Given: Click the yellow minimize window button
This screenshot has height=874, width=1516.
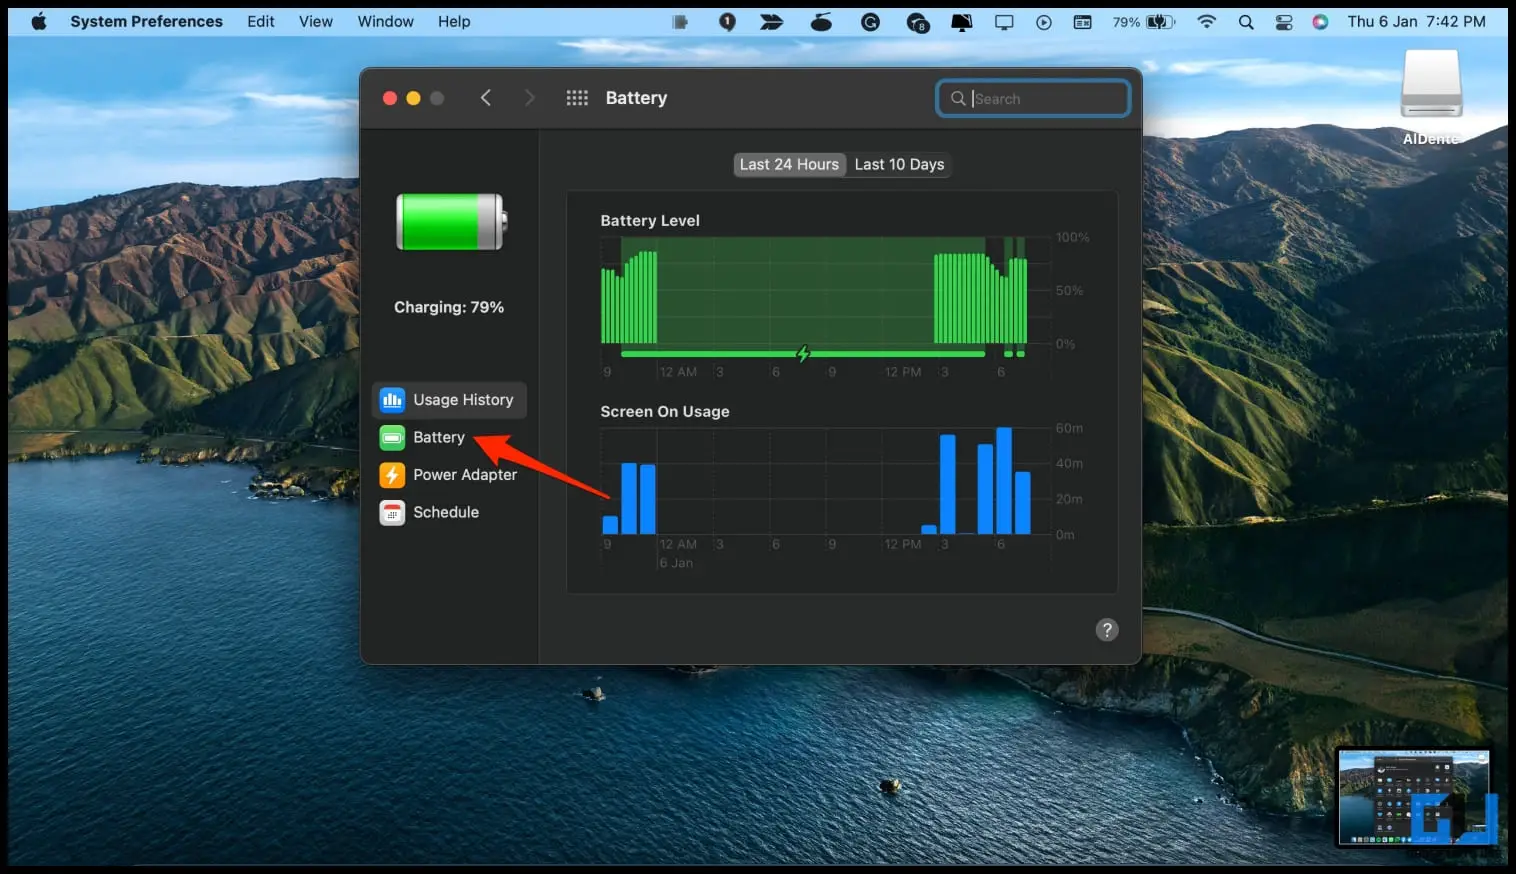Looking at the screenshot, I should 413,98.
